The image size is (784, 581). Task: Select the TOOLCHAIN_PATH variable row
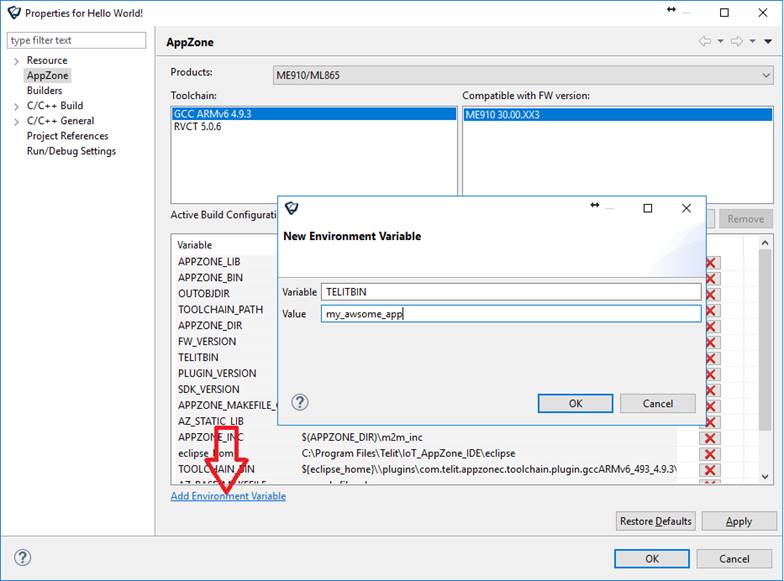point(220,310)
